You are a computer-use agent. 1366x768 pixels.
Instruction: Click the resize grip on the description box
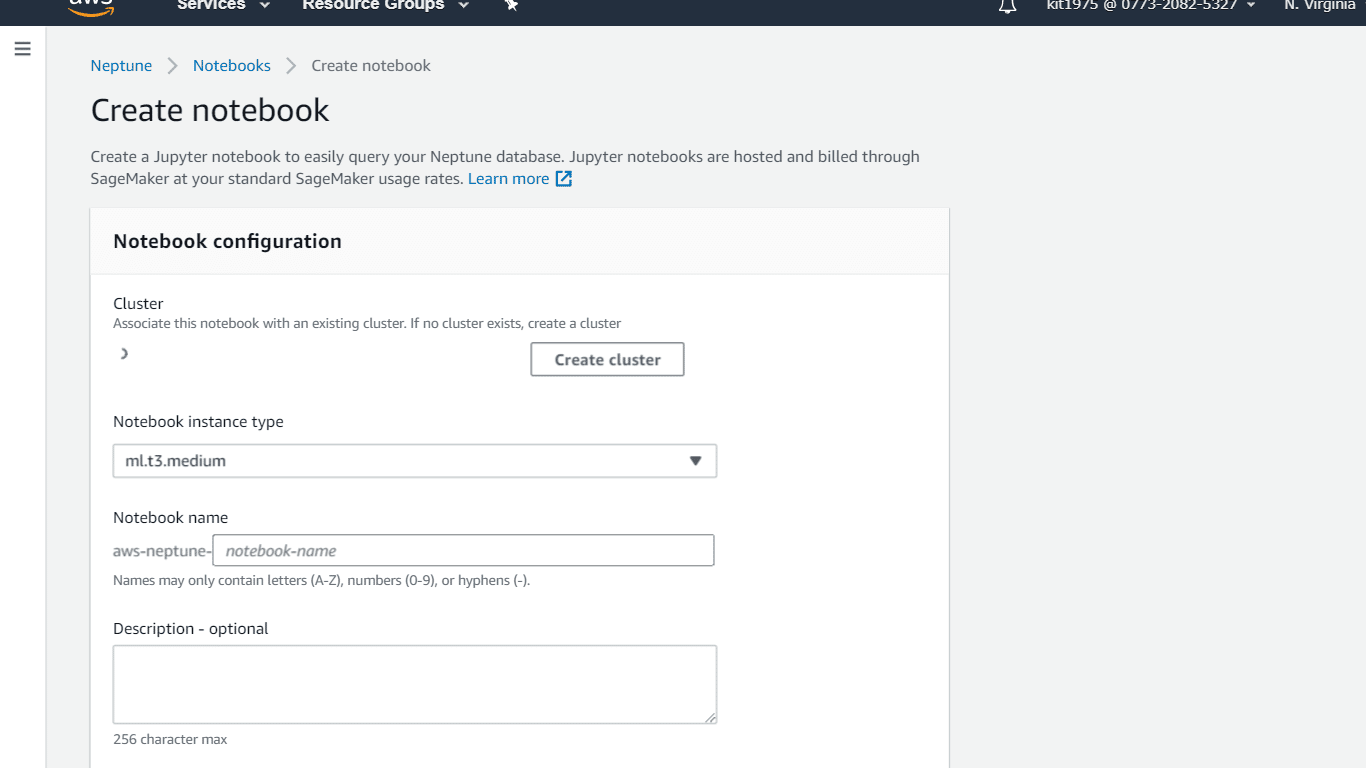[x=711, y=717]
